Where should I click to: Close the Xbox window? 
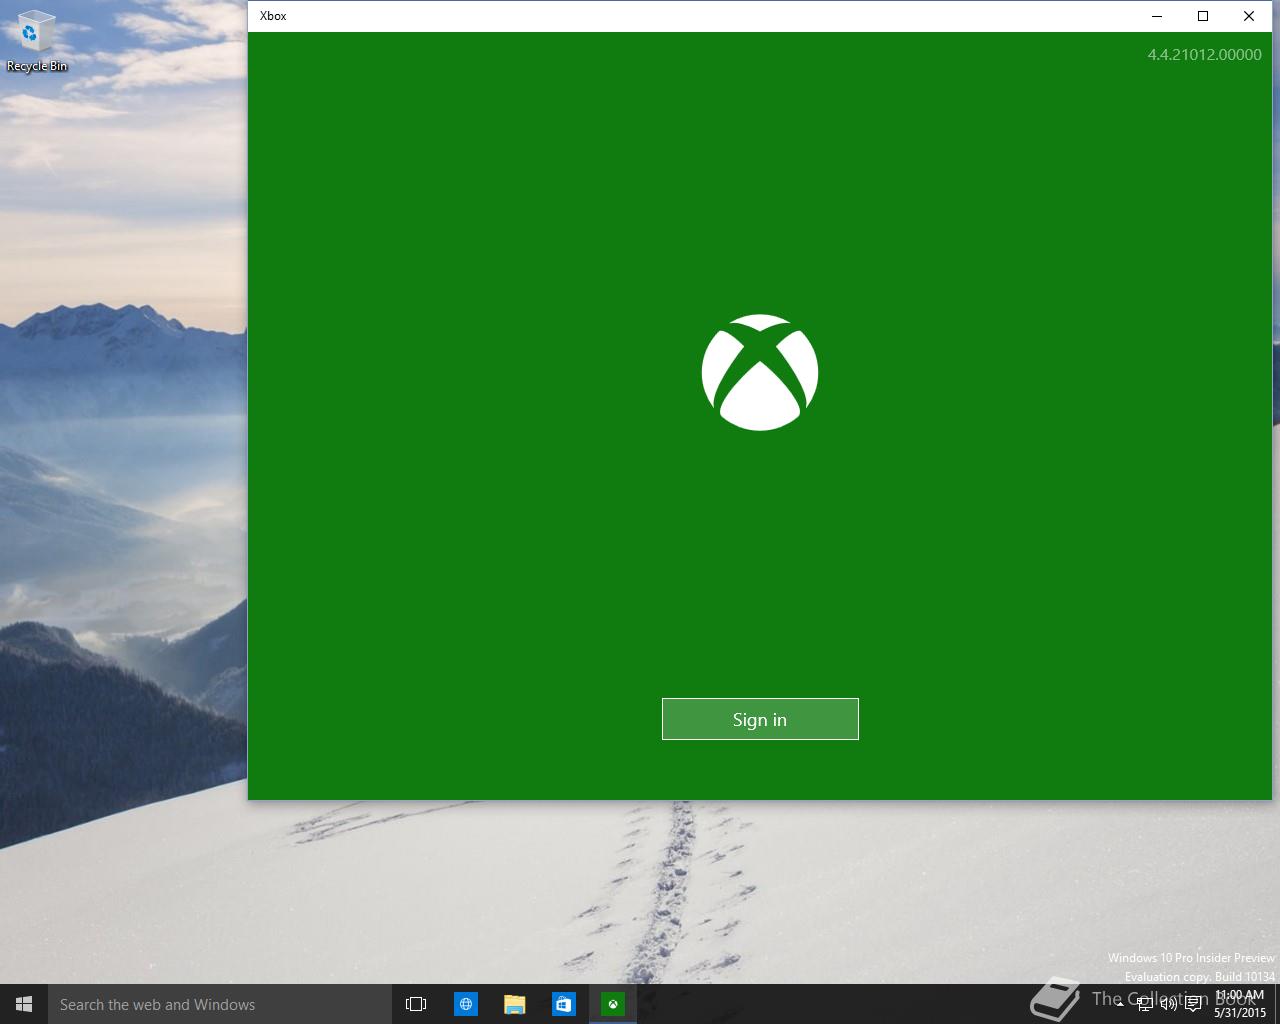tap(1249, 16)
